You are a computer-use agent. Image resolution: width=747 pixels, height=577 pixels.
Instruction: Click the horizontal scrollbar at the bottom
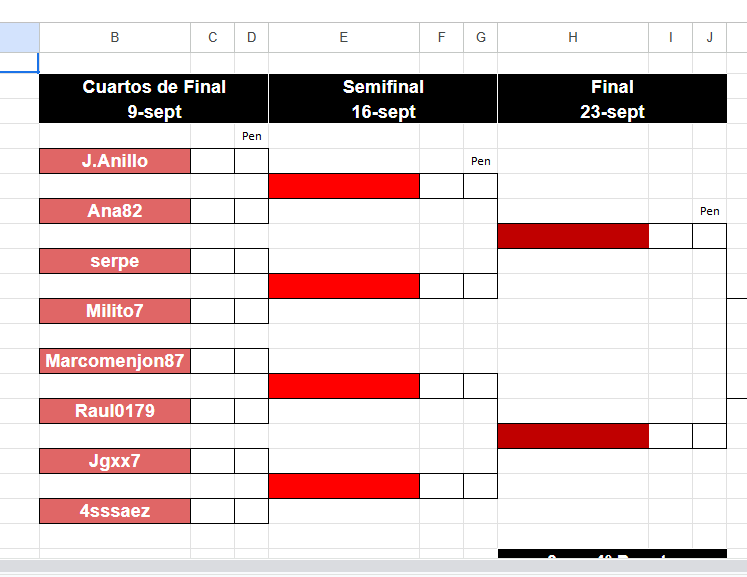coord(374,566)
